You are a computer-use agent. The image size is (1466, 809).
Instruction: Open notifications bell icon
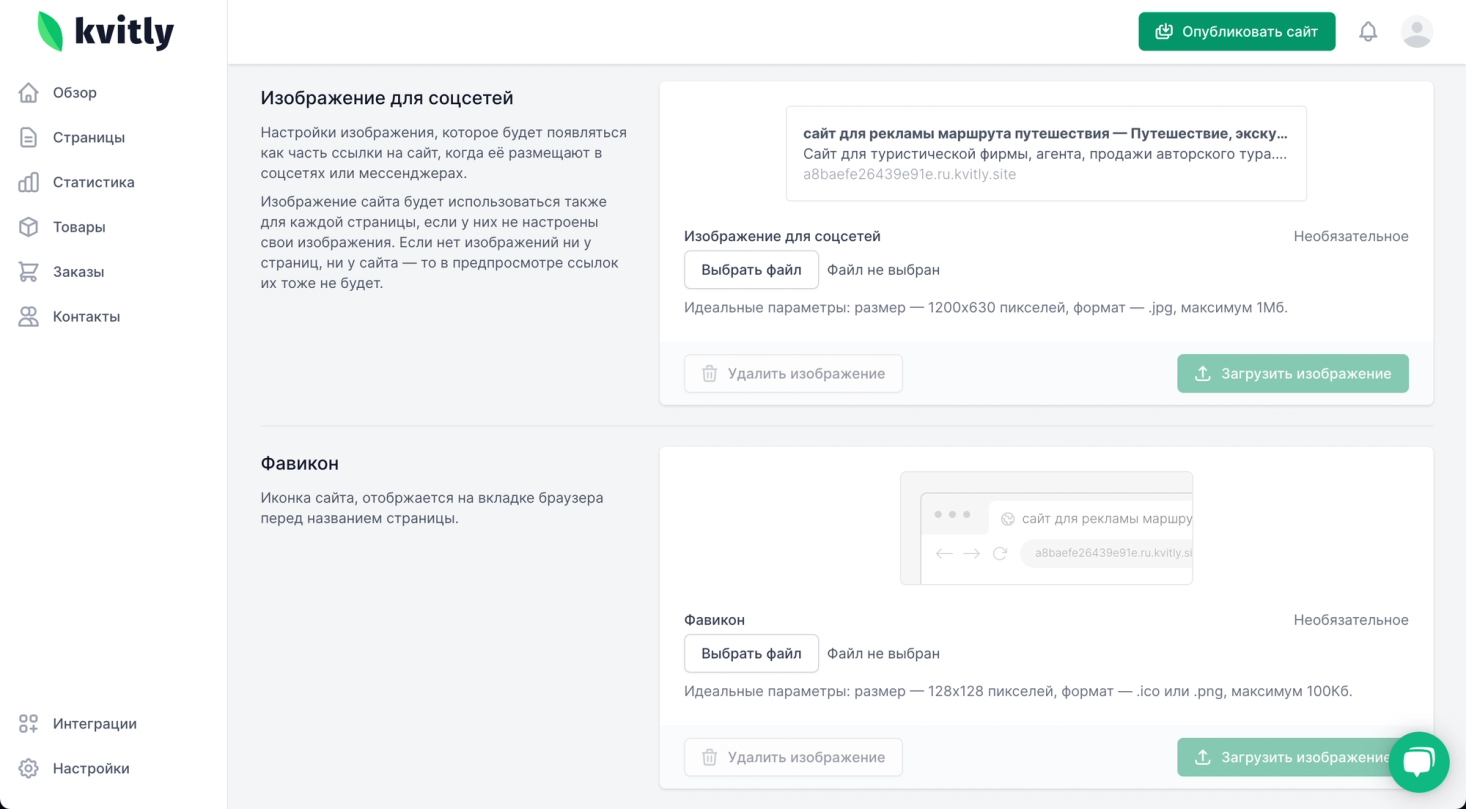(x=1368, y=32)
